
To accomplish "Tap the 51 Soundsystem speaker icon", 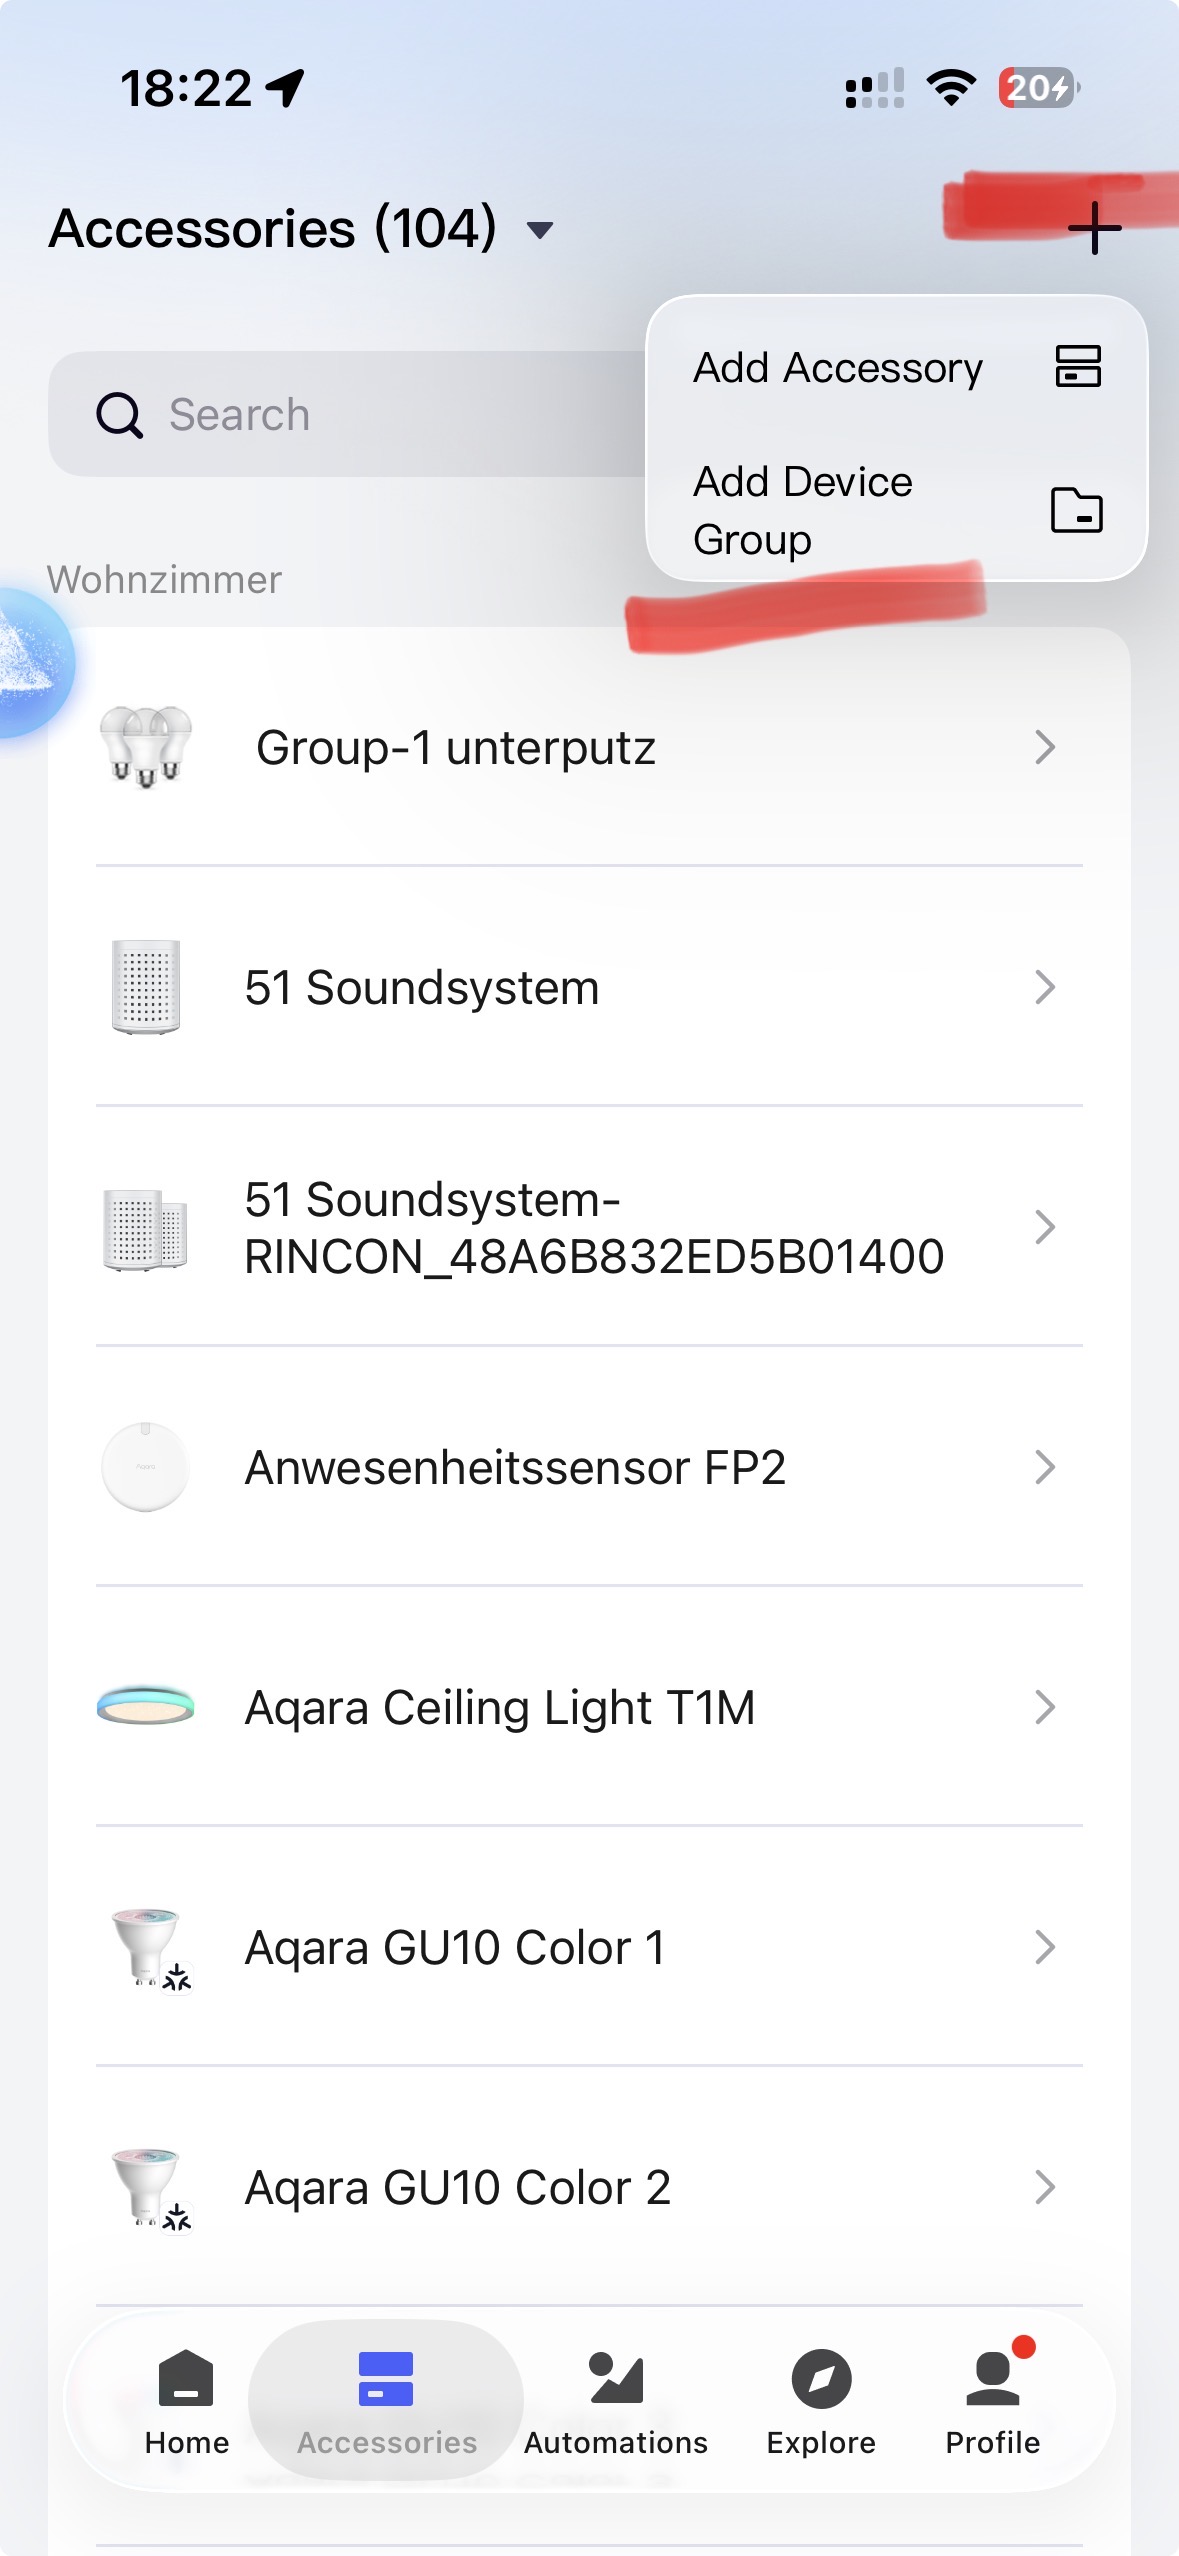I will pyautogui.click(x=146, y=987).
